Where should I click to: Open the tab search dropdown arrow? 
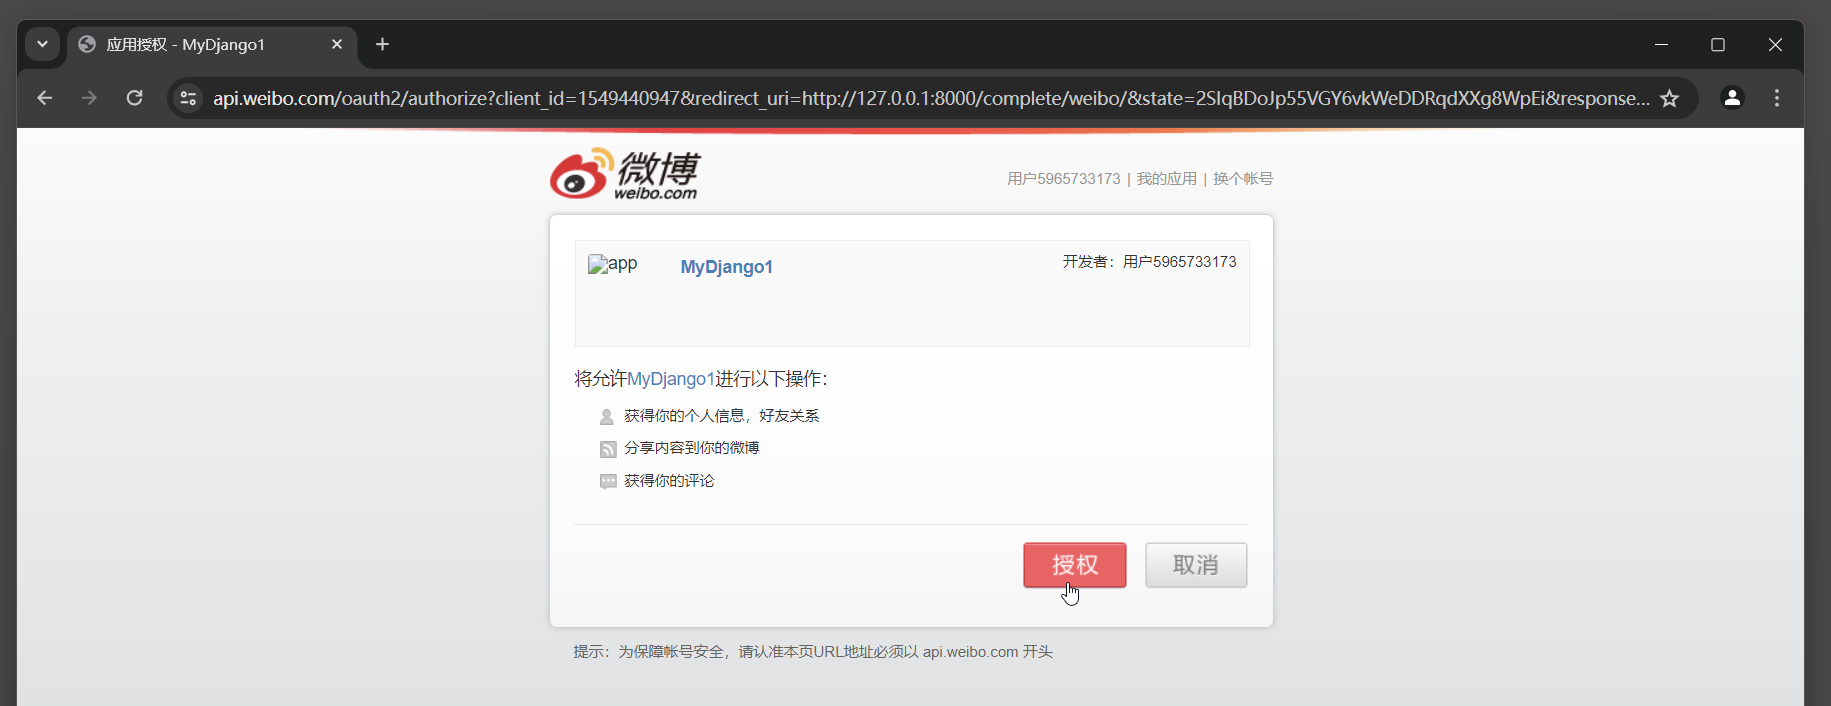[42, 44]
